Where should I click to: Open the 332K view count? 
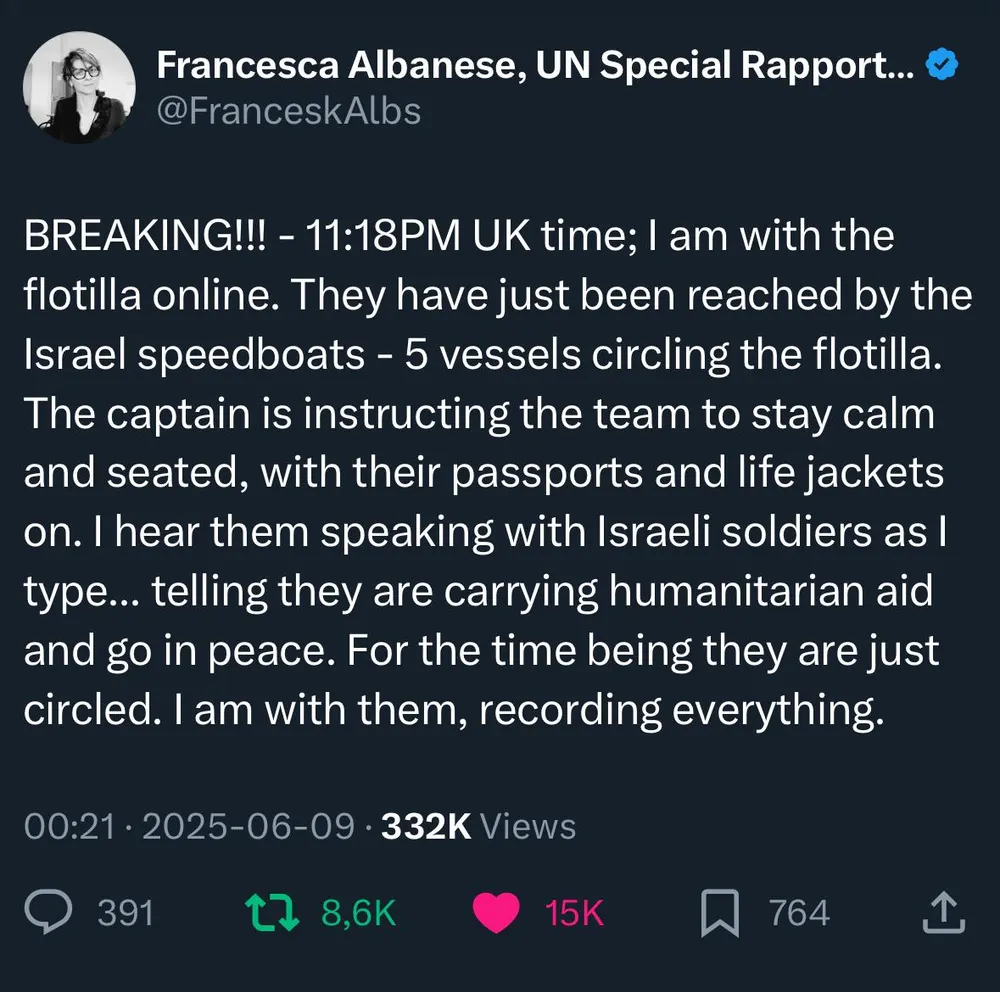pyautogui.click(x=427, y=827)
